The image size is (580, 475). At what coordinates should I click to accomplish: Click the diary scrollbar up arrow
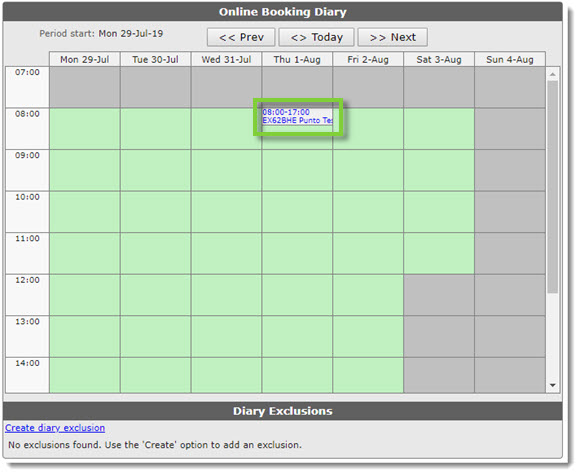(553, 74)
